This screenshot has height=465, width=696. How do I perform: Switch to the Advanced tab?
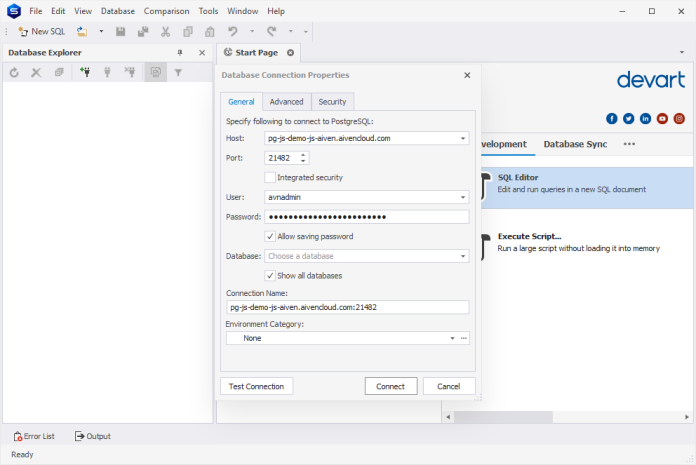pos(286,101)
